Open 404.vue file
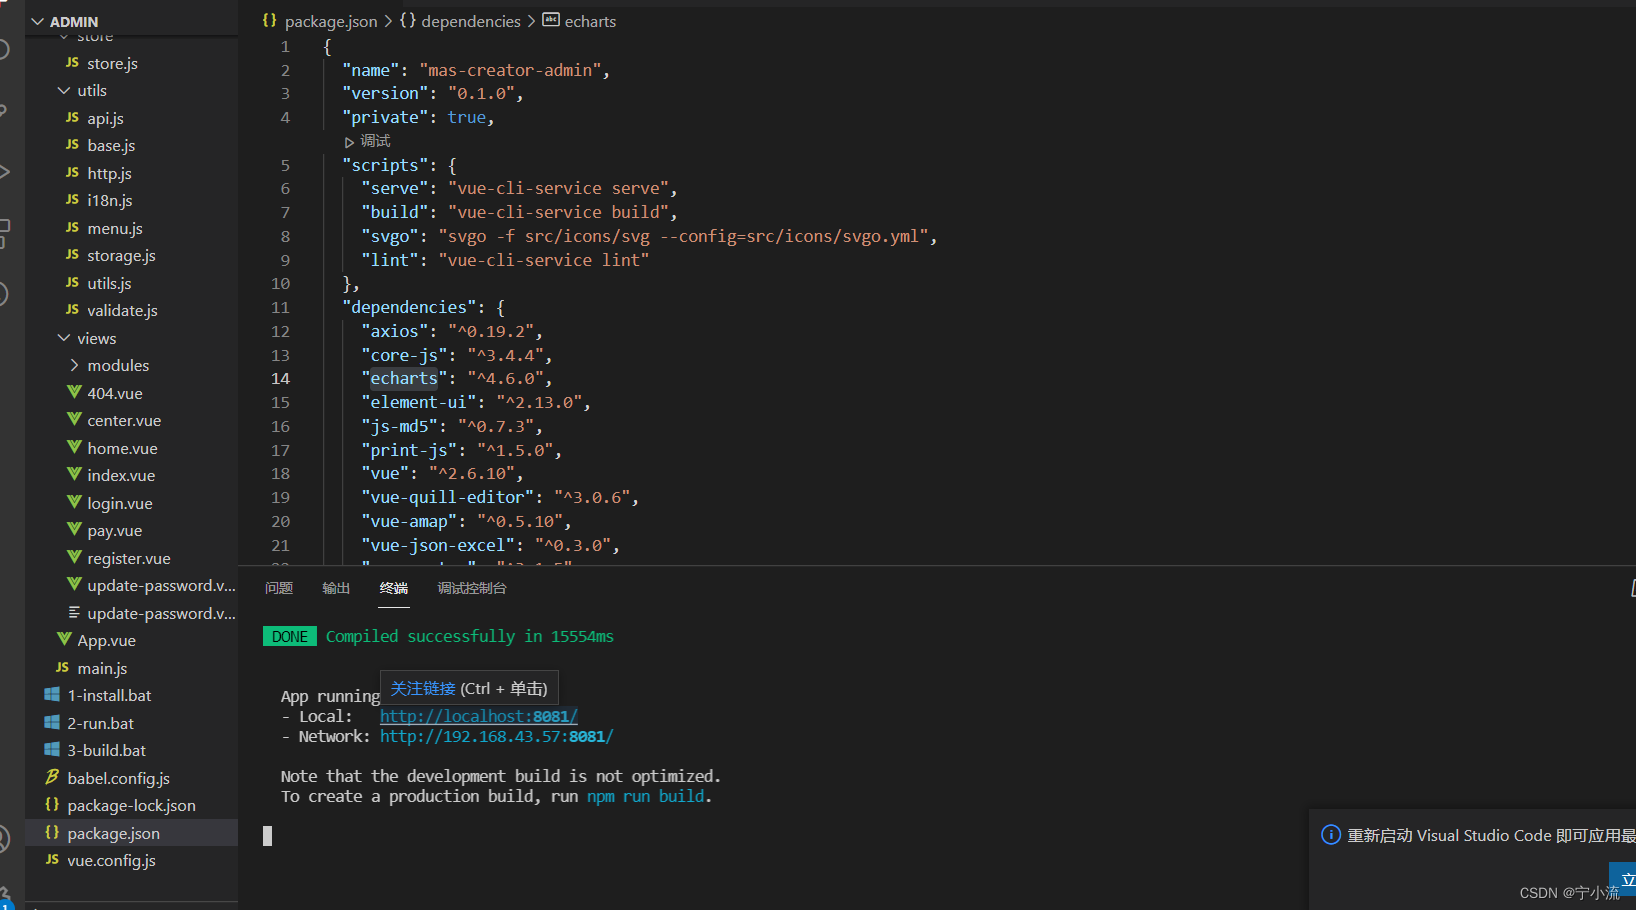 [x=114, y=393]
